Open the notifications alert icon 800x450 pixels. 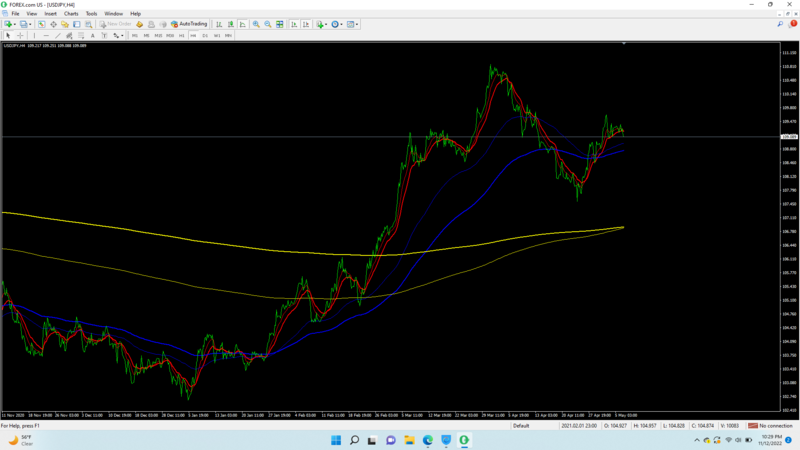click(x=792, y=24)
